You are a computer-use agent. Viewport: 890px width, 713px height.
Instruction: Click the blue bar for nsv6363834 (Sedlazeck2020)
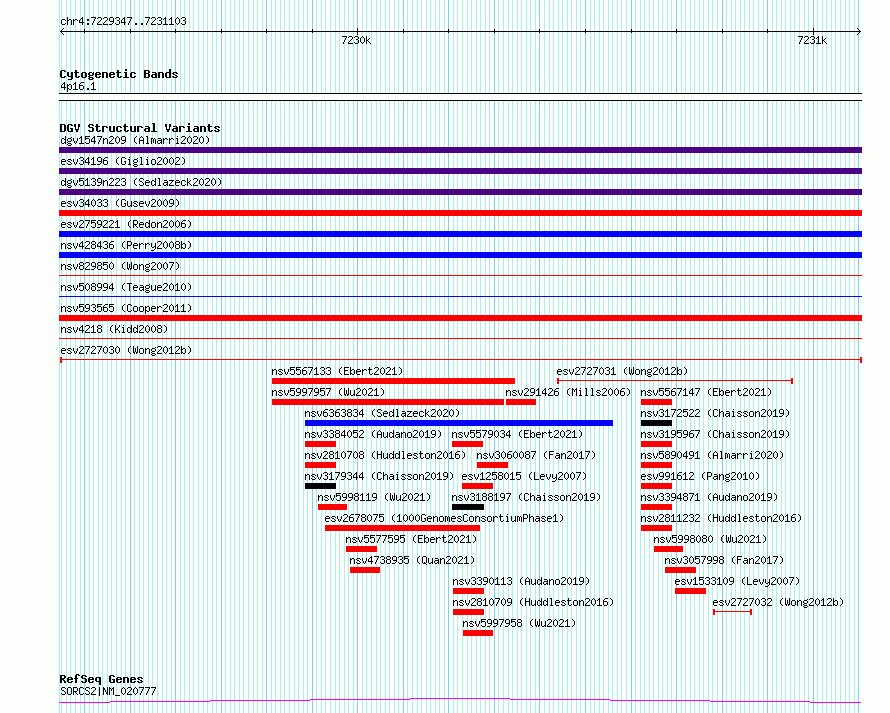coord(459,423)
